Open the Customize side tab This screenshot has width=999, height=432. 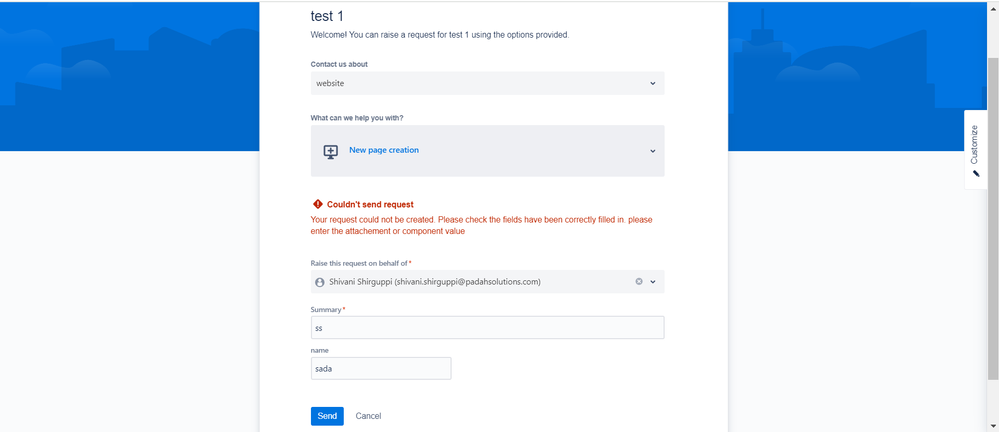click(975, 150)
